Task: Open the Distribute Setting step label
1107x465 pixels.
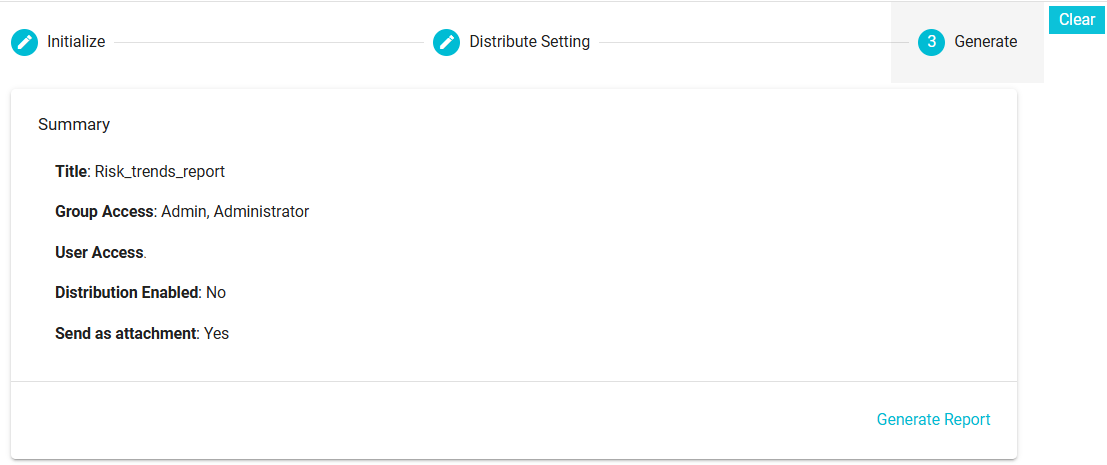Action: [x=529, y=42]
